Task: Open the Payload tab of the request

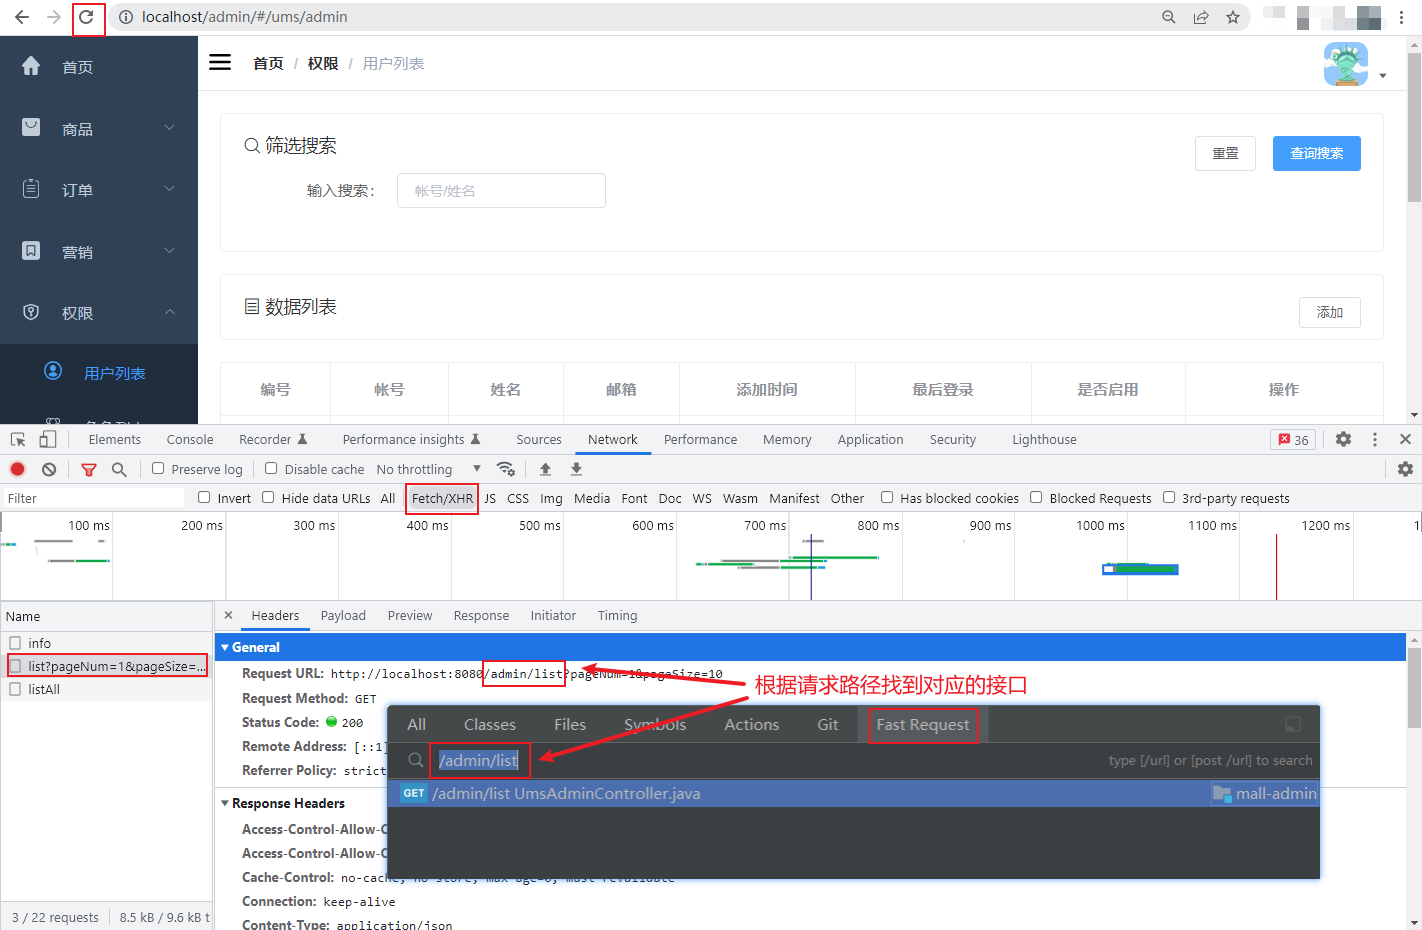Action: [343, 615]
